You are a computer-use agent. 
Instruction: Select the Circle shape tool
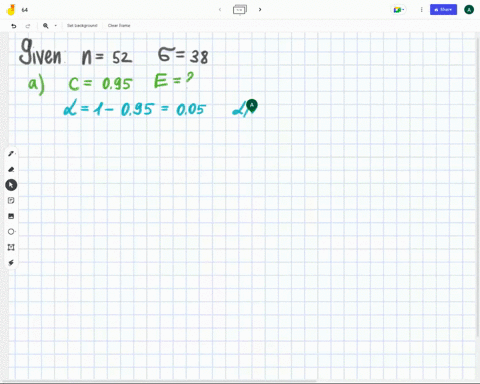pos(11,232)
